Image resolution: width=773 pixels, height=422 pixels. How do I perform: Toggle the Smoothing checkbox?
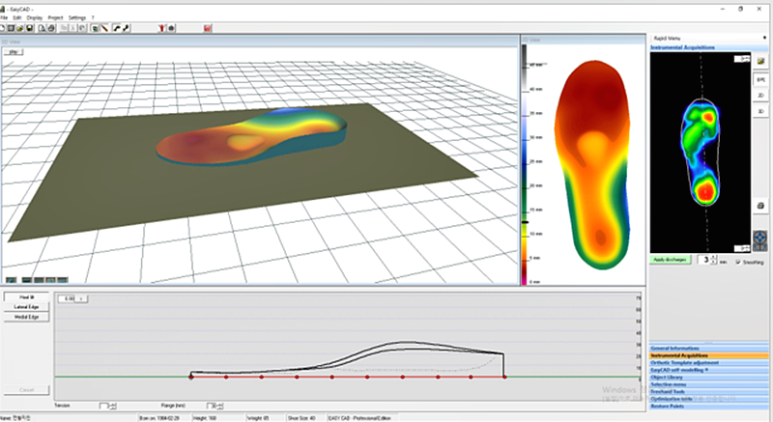coord(738,262)
